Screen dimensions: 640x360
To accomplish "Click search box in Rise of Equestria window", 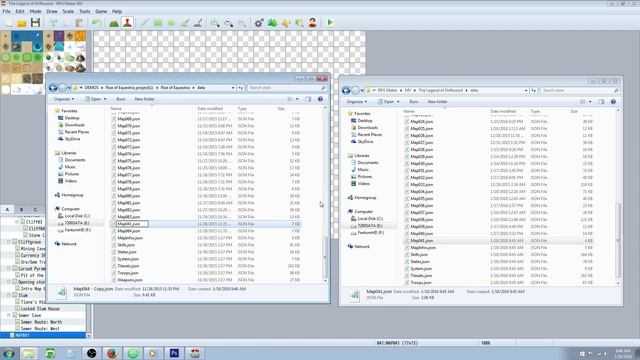I will [287, 88].
